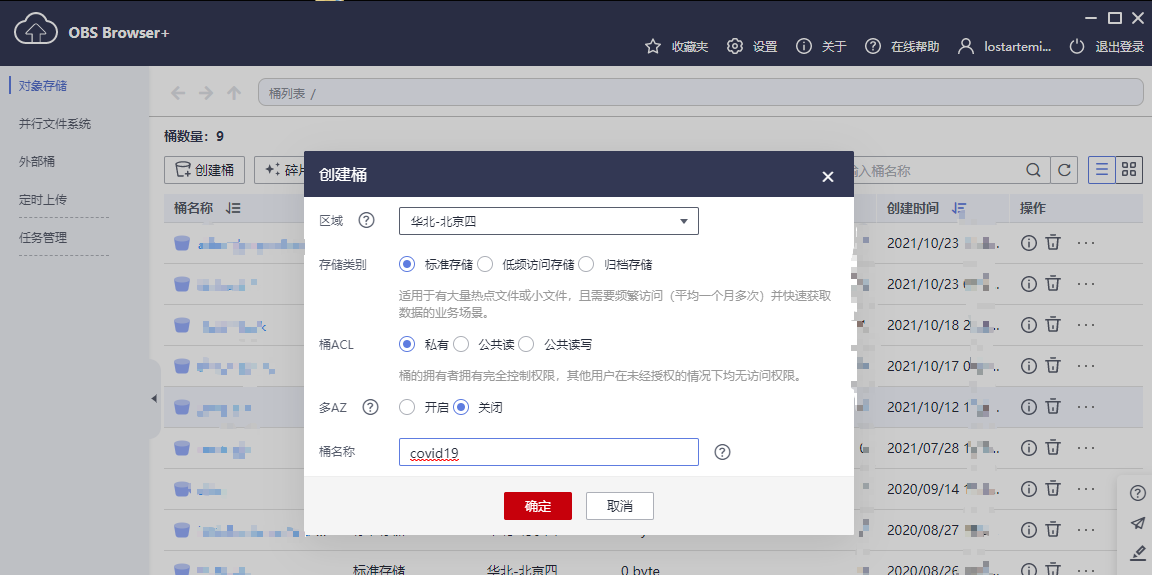The height and width of the screenshot is (575, 1152).
Task: Click info icon for 2021/07/28 bucket row
Action: pos(1029,446)
